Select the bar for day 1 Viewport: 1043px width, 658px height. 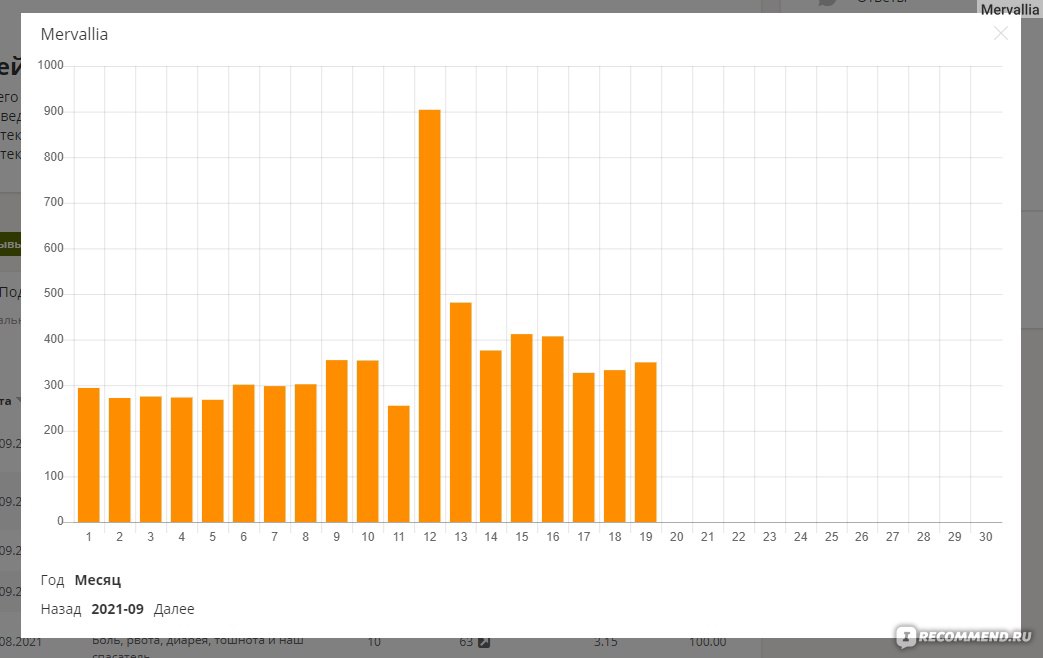coord(88,455)
